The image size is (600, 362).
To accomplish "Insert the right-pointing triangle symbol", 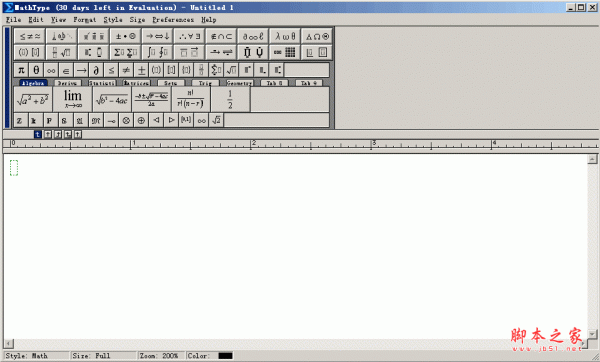I will pyautogui.click(x=171, y=121).
